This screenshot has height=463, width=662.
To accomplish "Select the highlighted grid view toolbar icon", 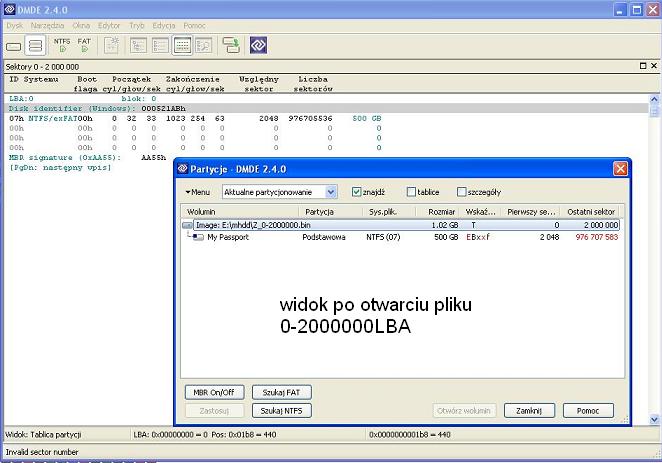I will [x=182, y=46].
